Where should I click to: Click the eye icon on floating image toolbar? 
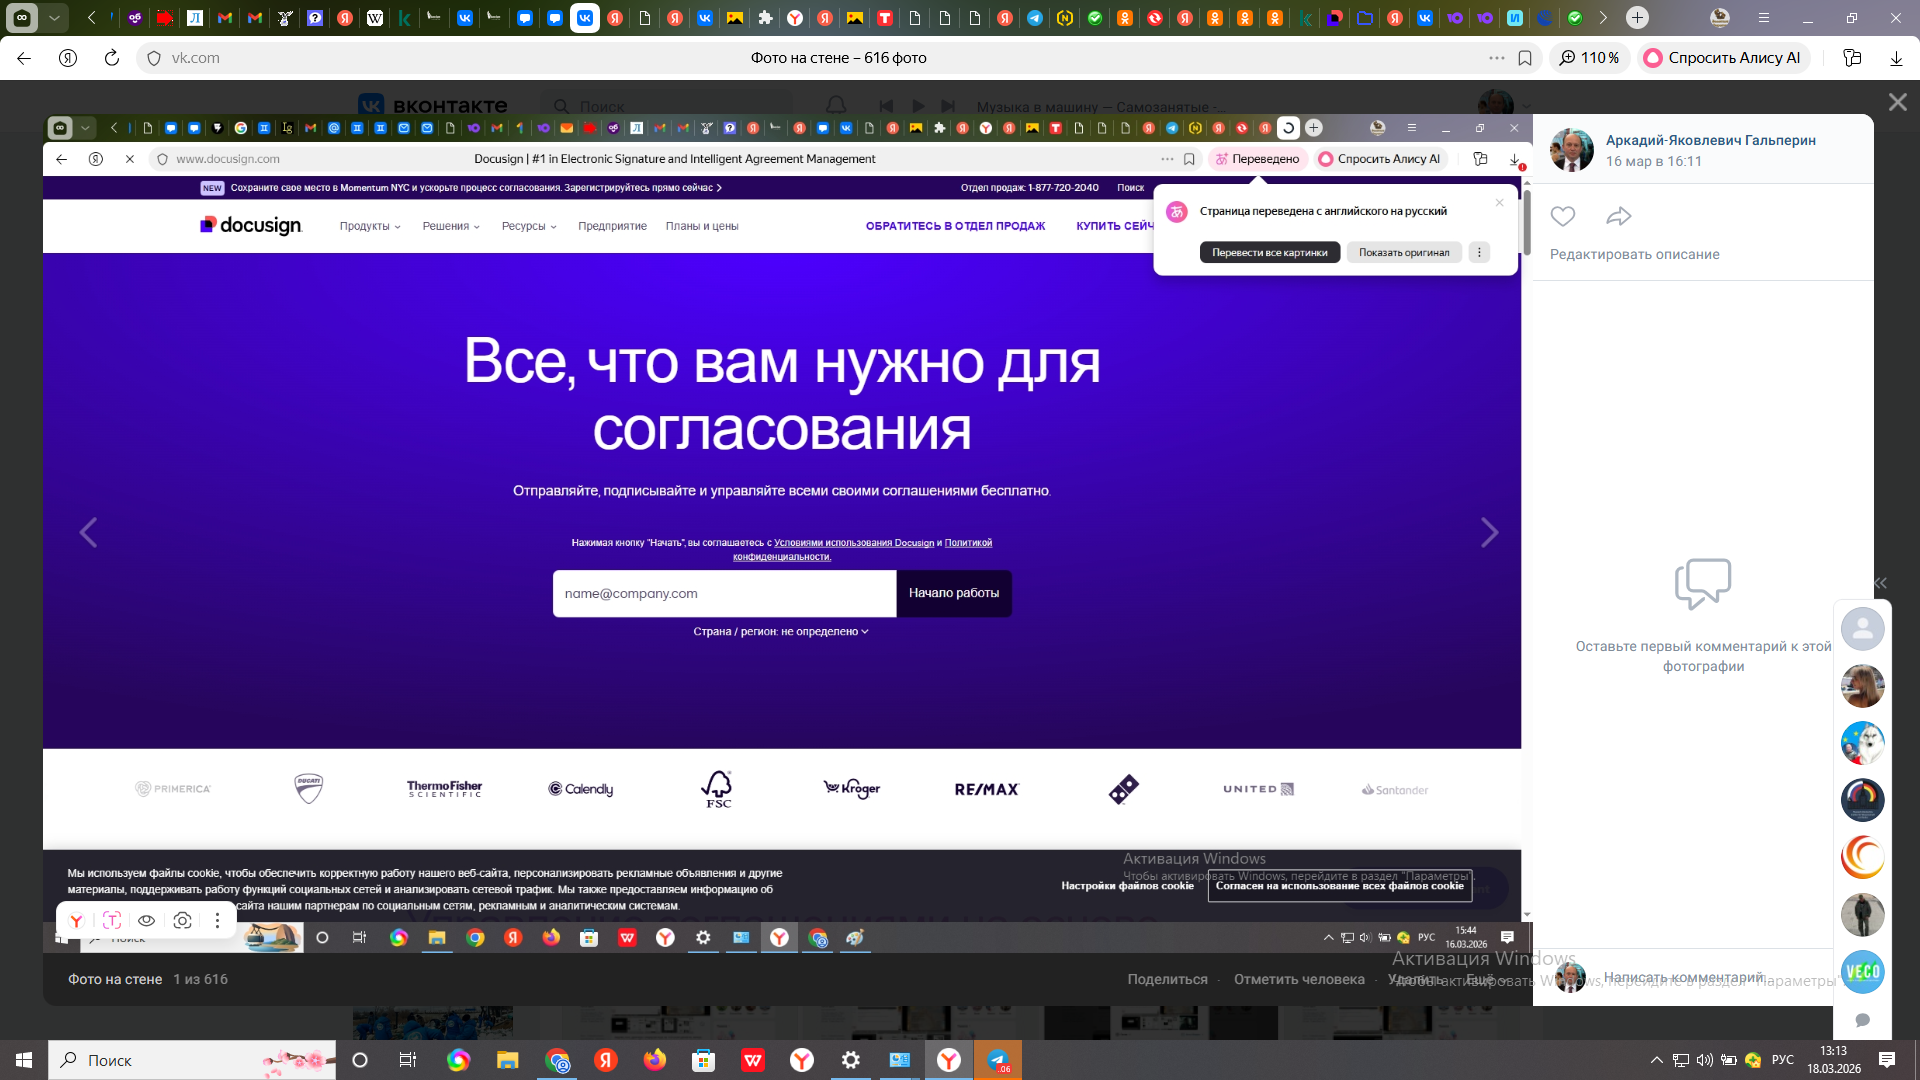tap(146, 920)
